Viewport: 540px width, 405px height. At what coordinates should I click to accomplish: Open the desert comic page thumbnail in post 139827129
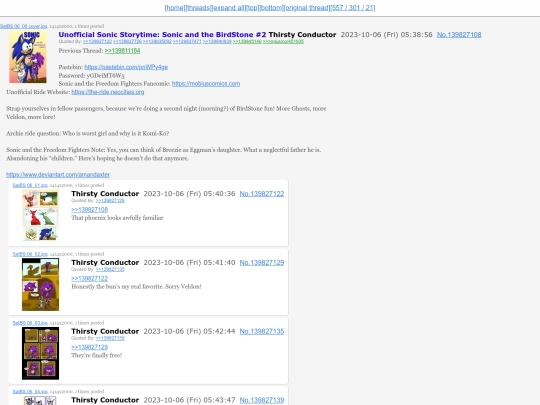click(x=40, y=284)
